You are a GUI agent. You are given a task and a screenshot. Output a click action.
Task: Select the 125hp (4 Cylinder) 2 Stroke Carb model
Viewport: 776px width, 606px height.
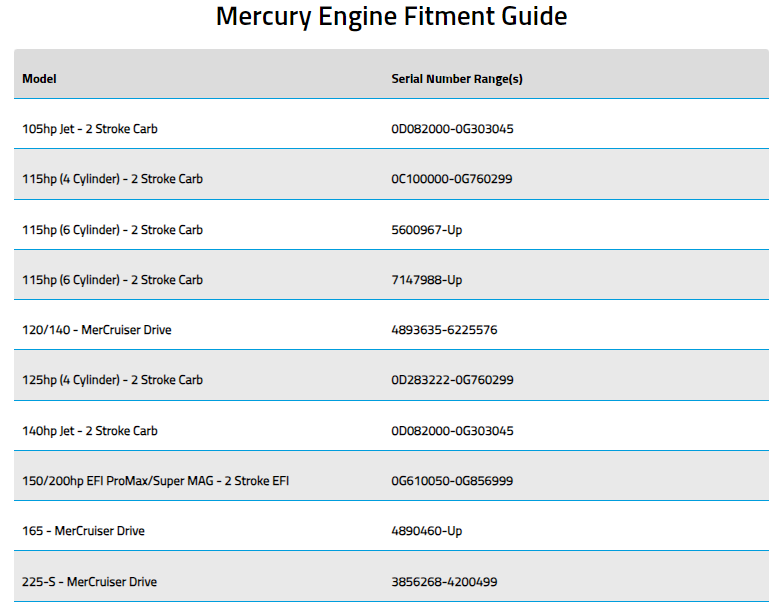click(112, 380)
